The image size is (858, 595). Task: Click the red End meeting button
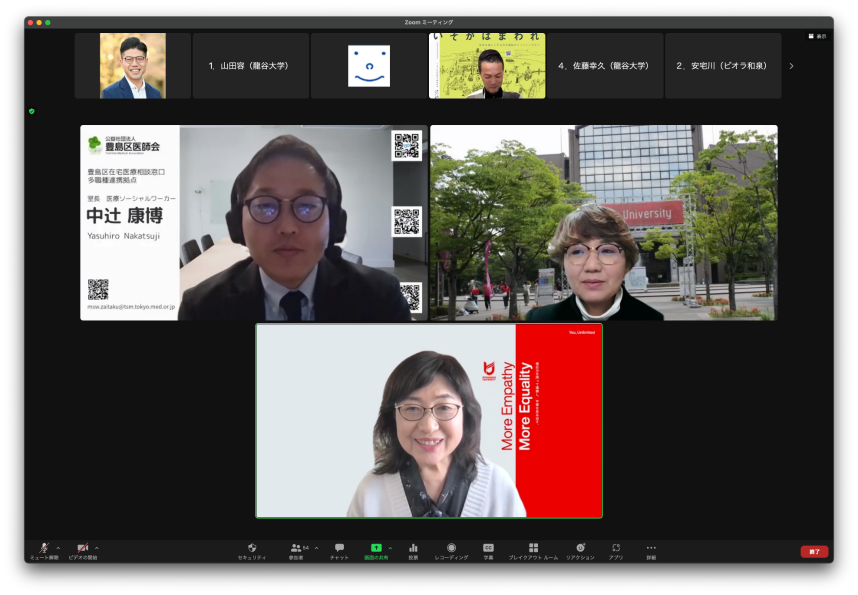point(814,551)
